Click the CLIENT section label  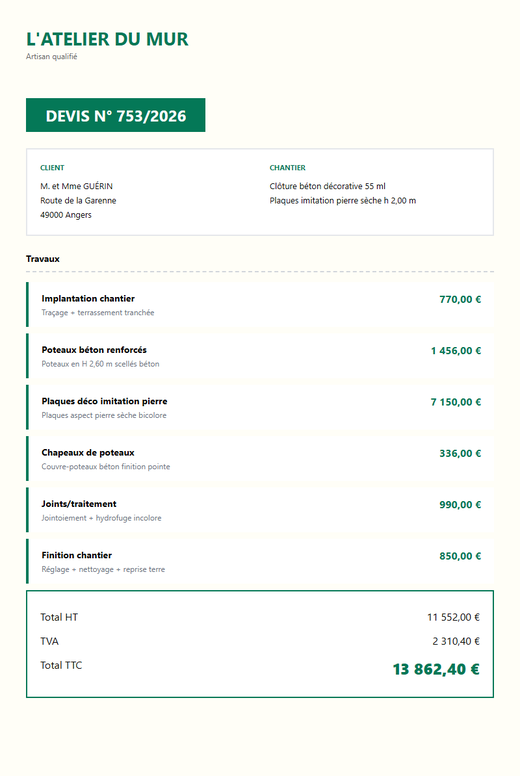tap(52, 168)
